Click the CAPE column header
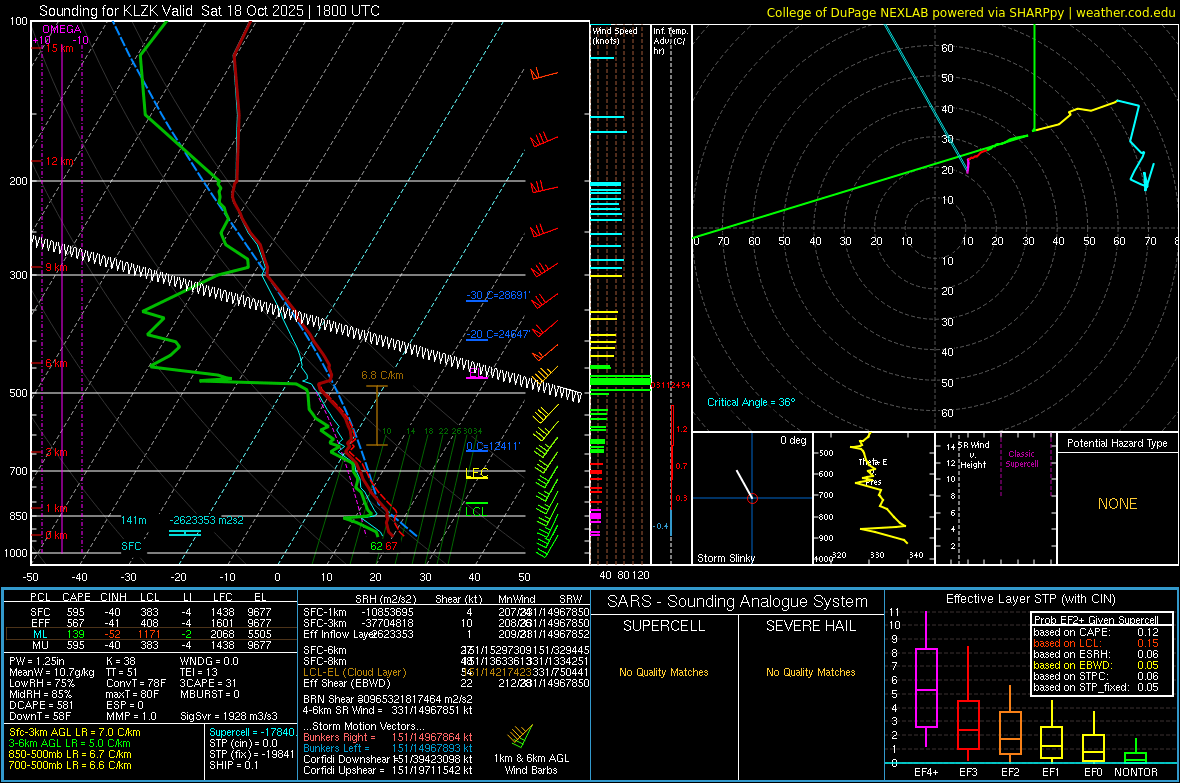Viewport: 1180px width, 783px height. (76, 597)
